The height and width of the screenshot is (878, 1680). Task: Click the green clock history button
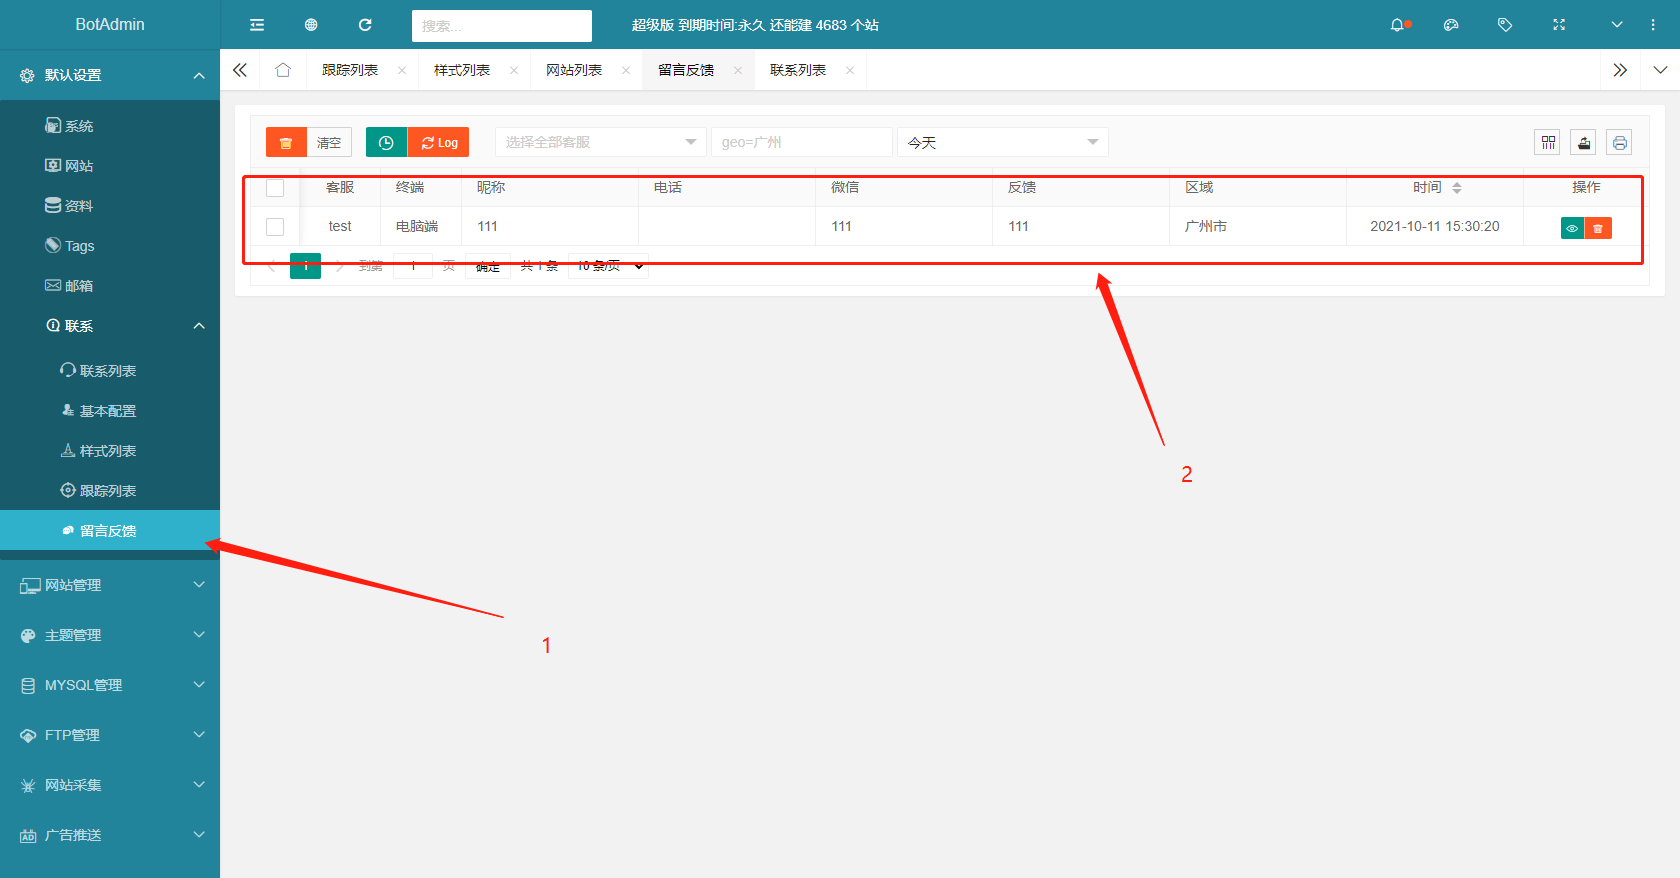coord(386,142)
